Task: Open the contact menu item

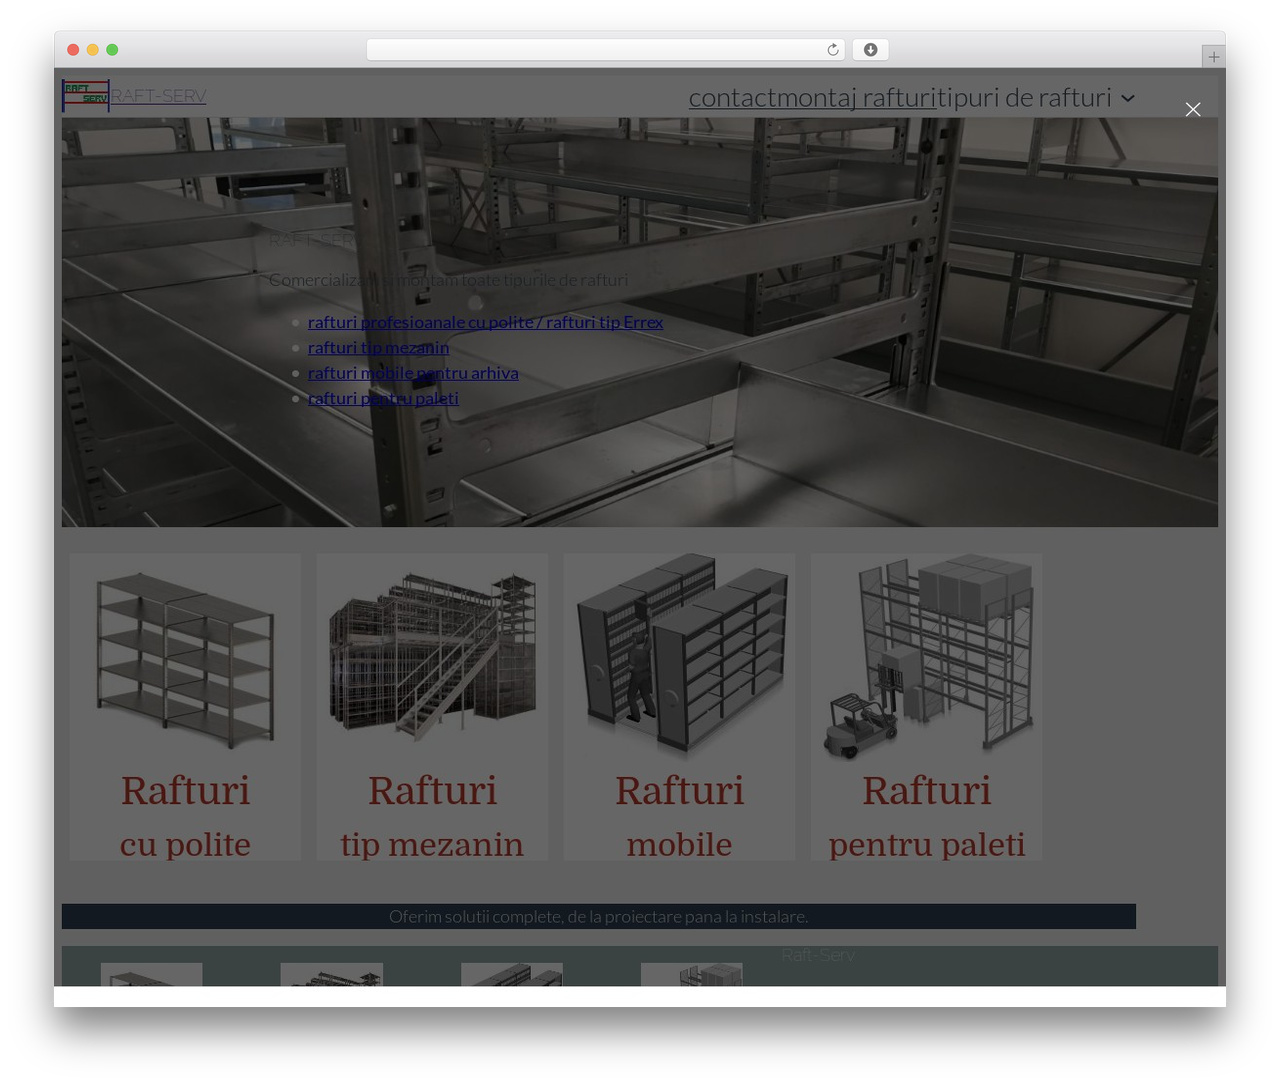Action: pos(733,97)
